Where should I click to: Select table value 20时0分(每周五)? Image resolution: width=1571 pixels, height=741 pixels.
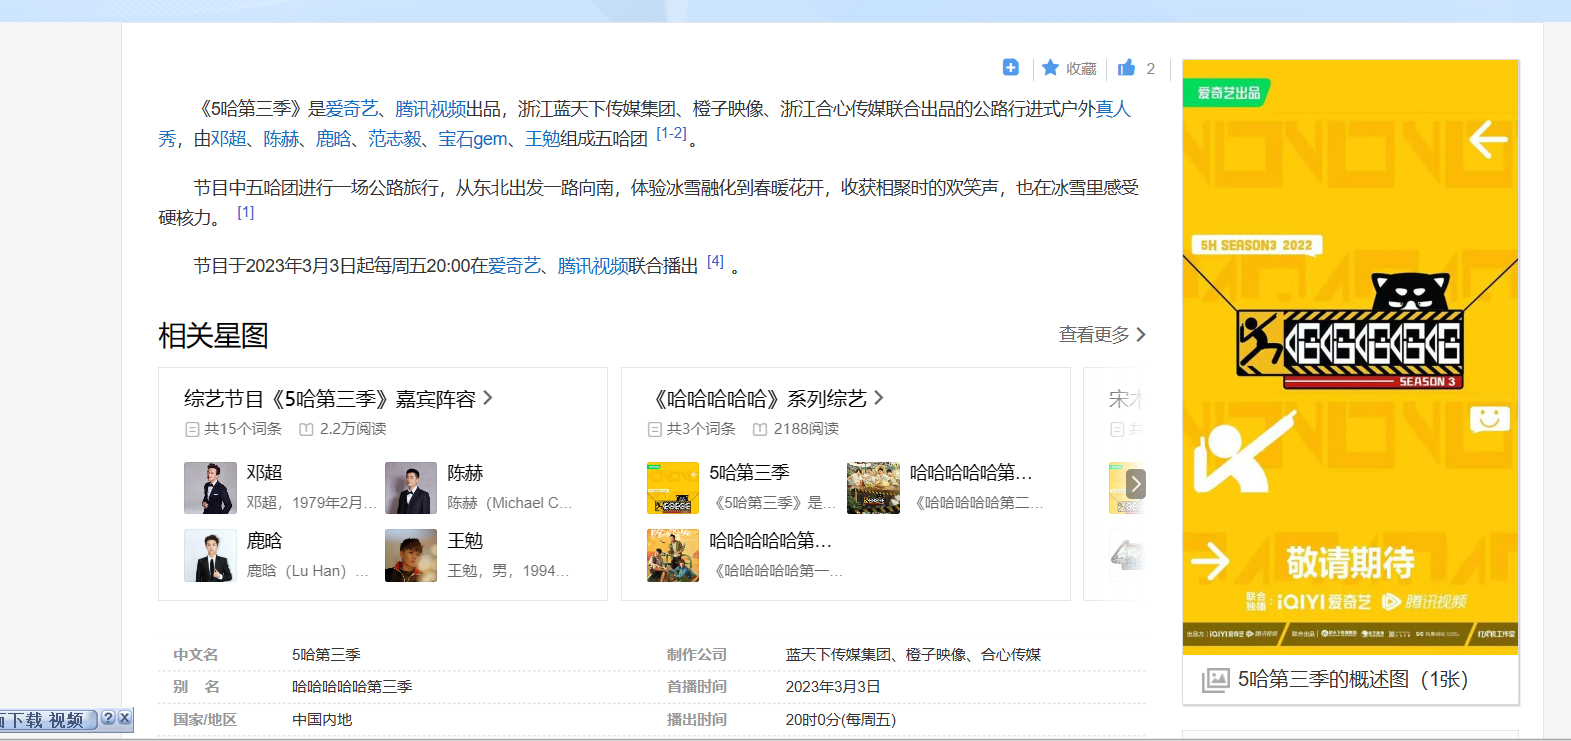click(841, 720)
